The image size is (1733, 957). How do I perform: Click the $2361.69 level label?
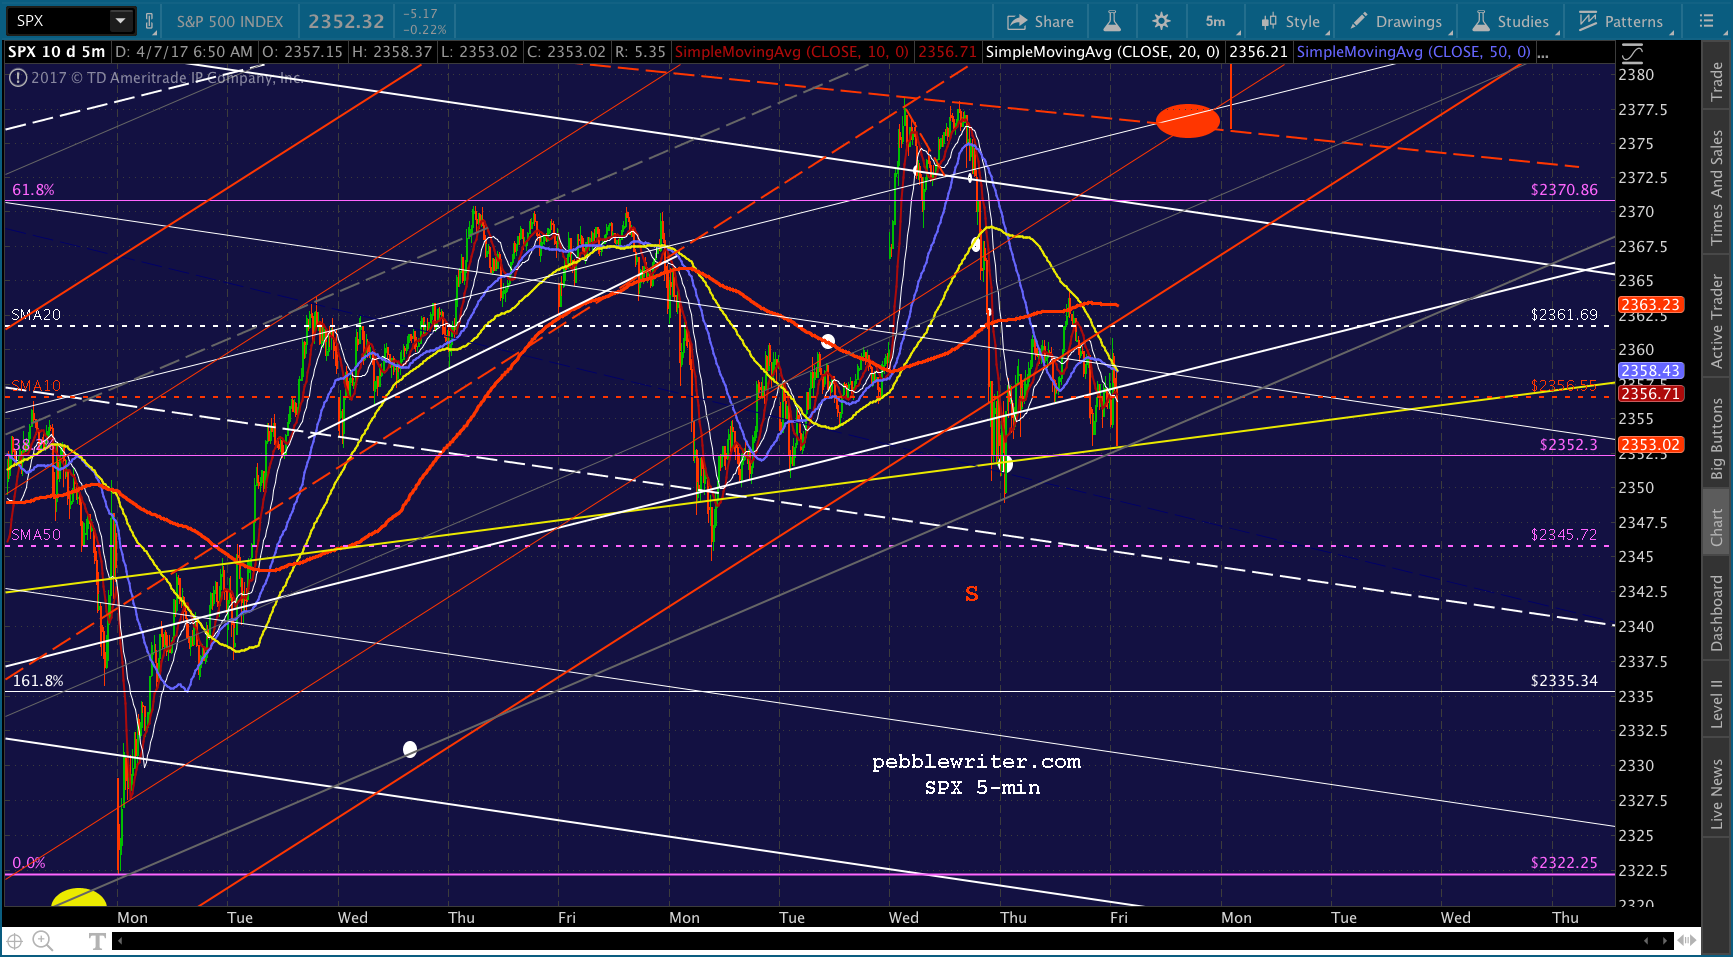pos(1564,315)
